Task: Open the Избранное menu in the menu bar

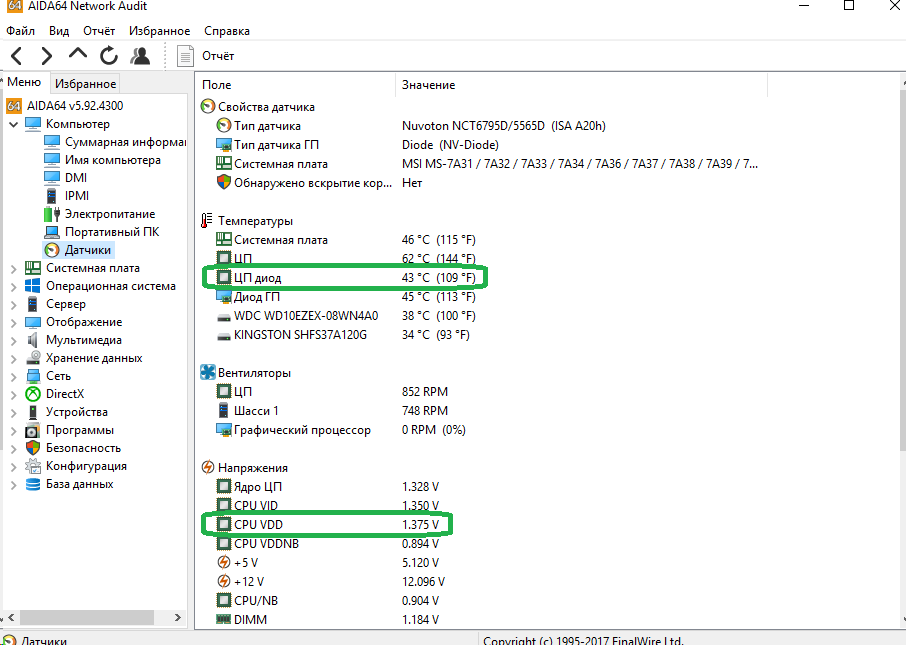Action: click(159, 31)
